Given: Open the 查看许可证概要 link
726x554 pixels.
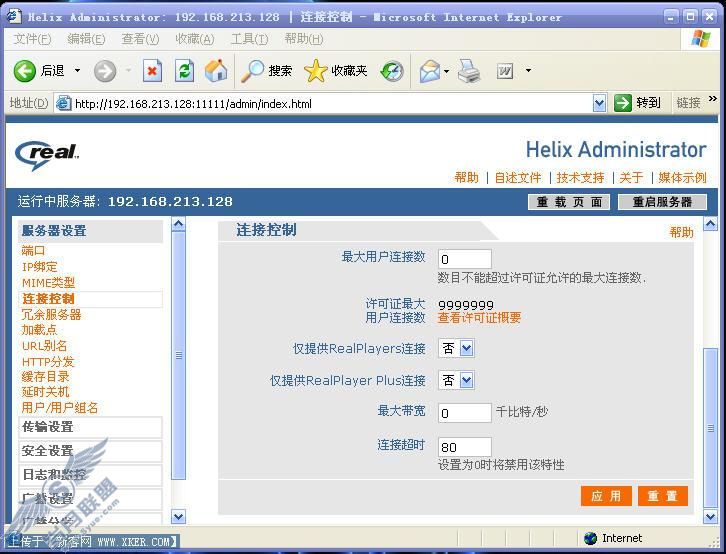Looking at the screenshot, I should tap(479, 317).
